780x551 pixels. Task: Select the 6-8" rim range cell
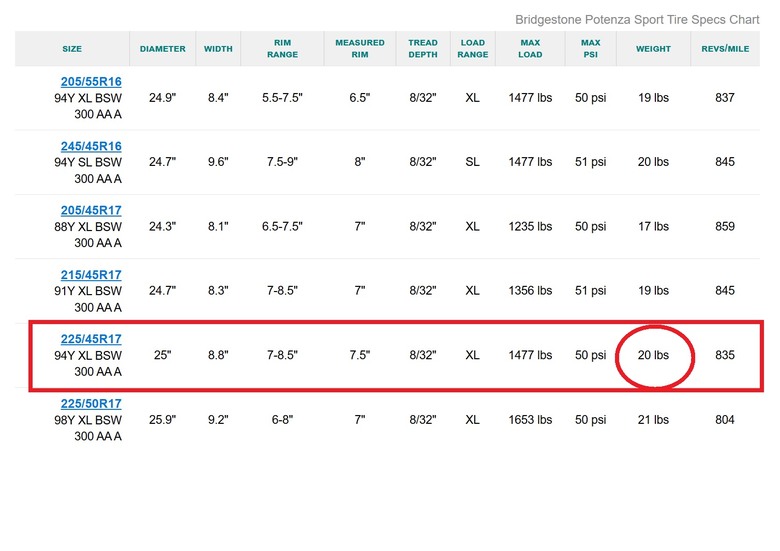(x=283, y=420)
